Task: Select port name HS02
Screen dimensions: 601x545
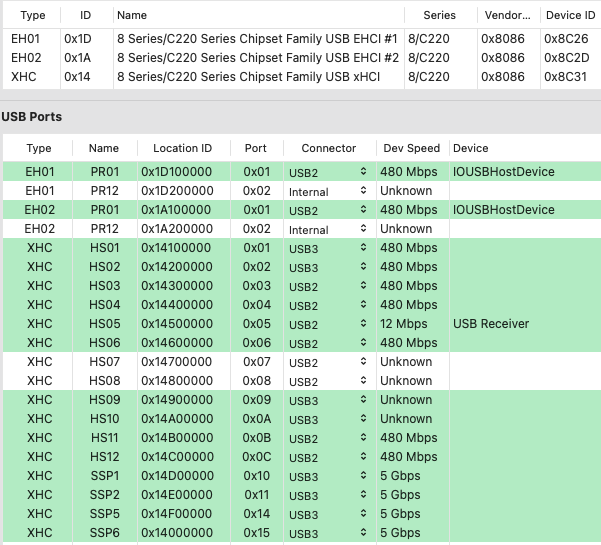Action: coord(105,267)
